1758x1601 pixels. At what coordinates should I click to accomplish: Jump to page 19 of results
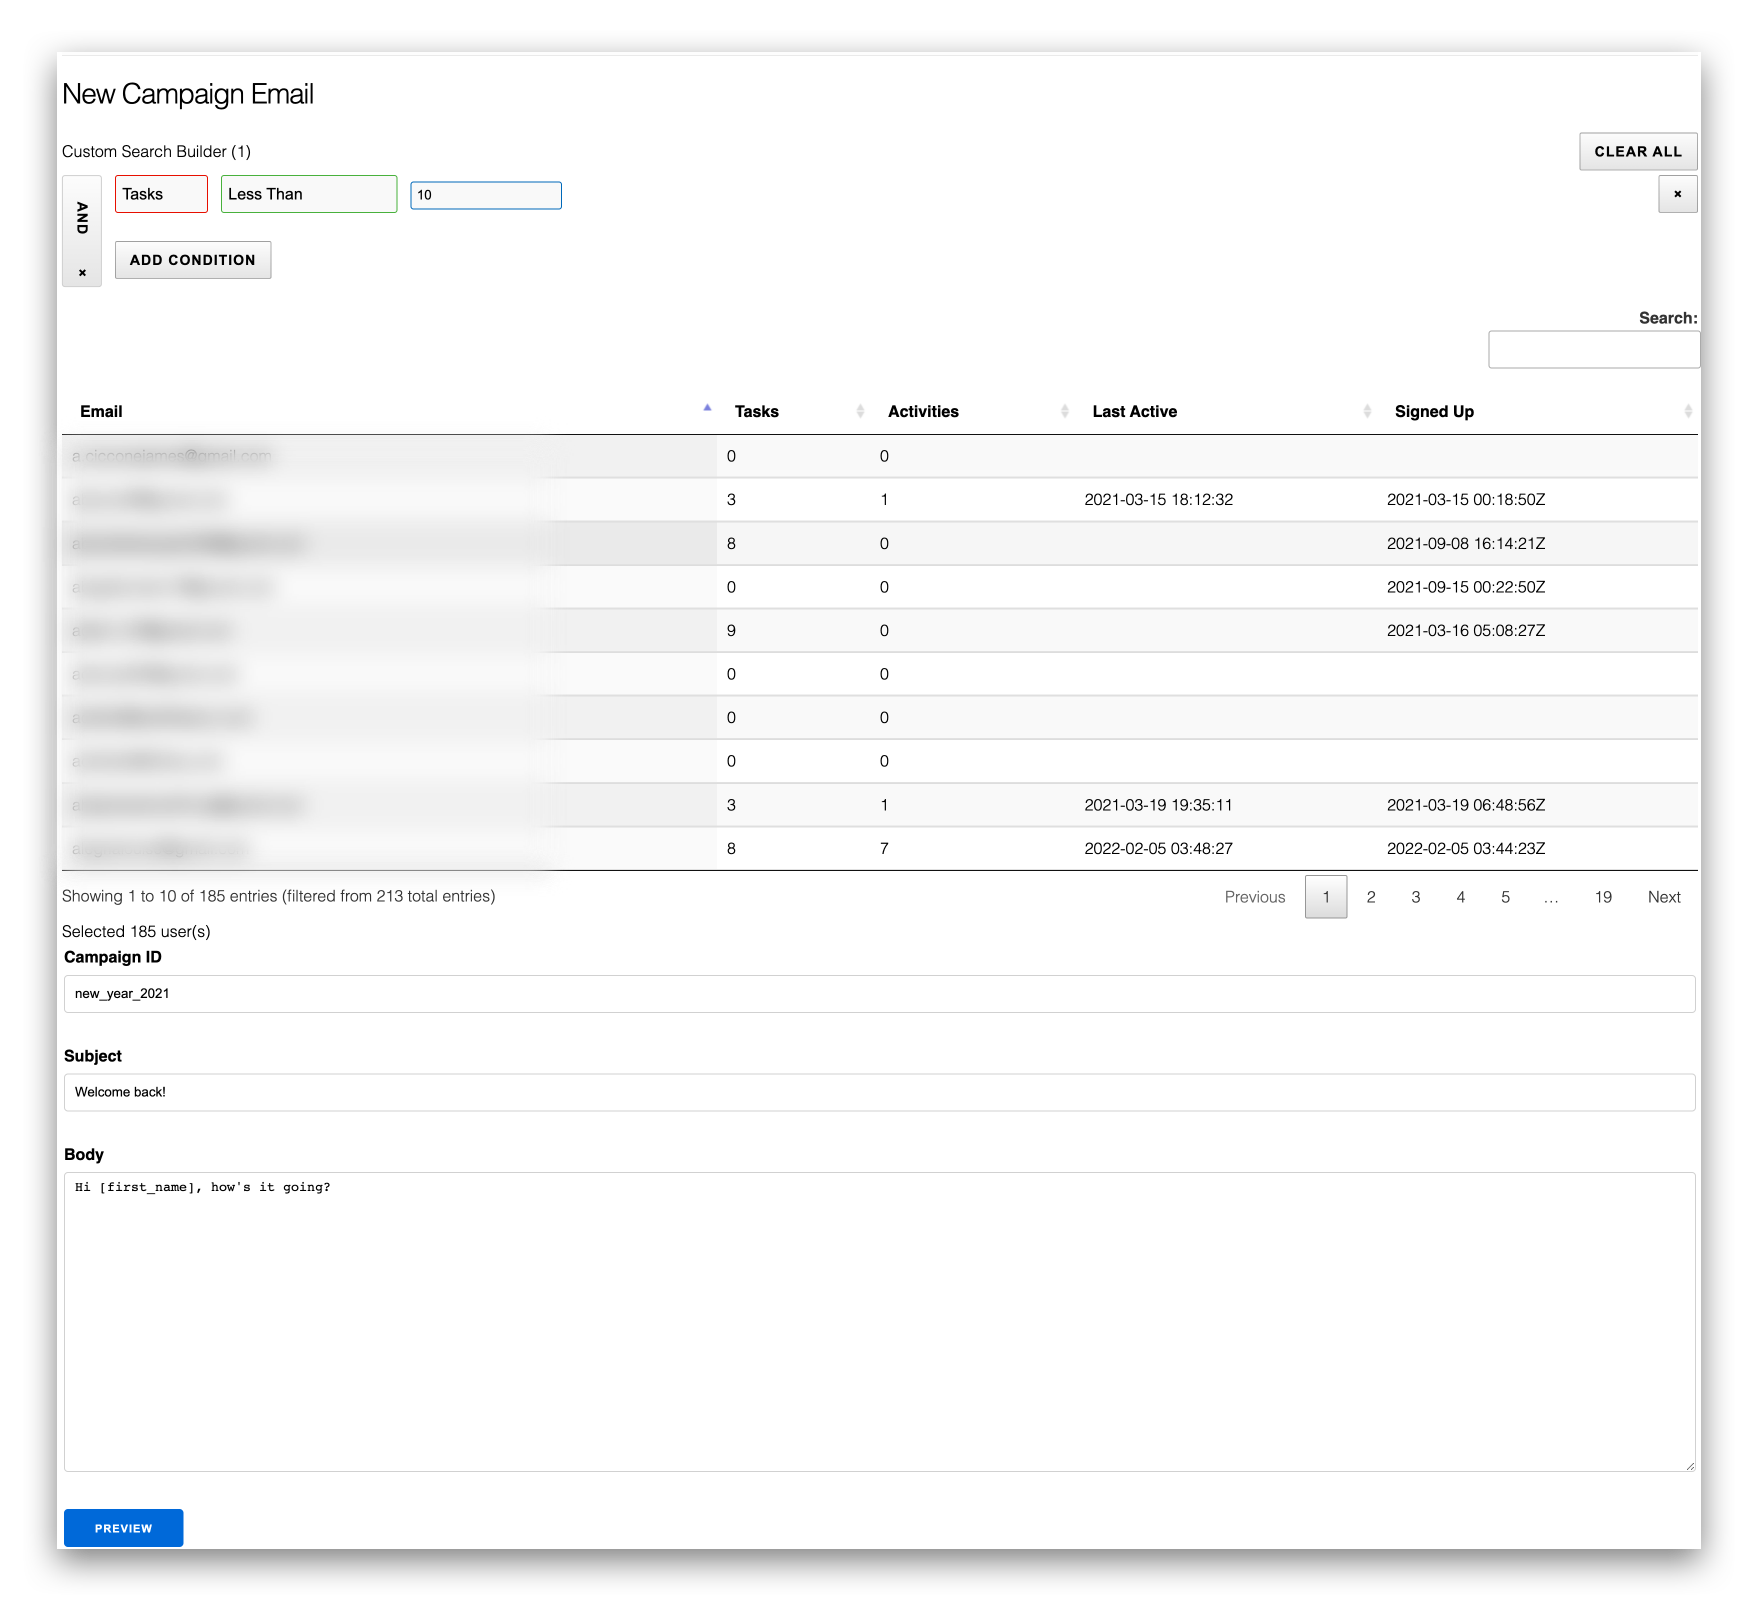pyautogui.click(x=1603, y=897)
